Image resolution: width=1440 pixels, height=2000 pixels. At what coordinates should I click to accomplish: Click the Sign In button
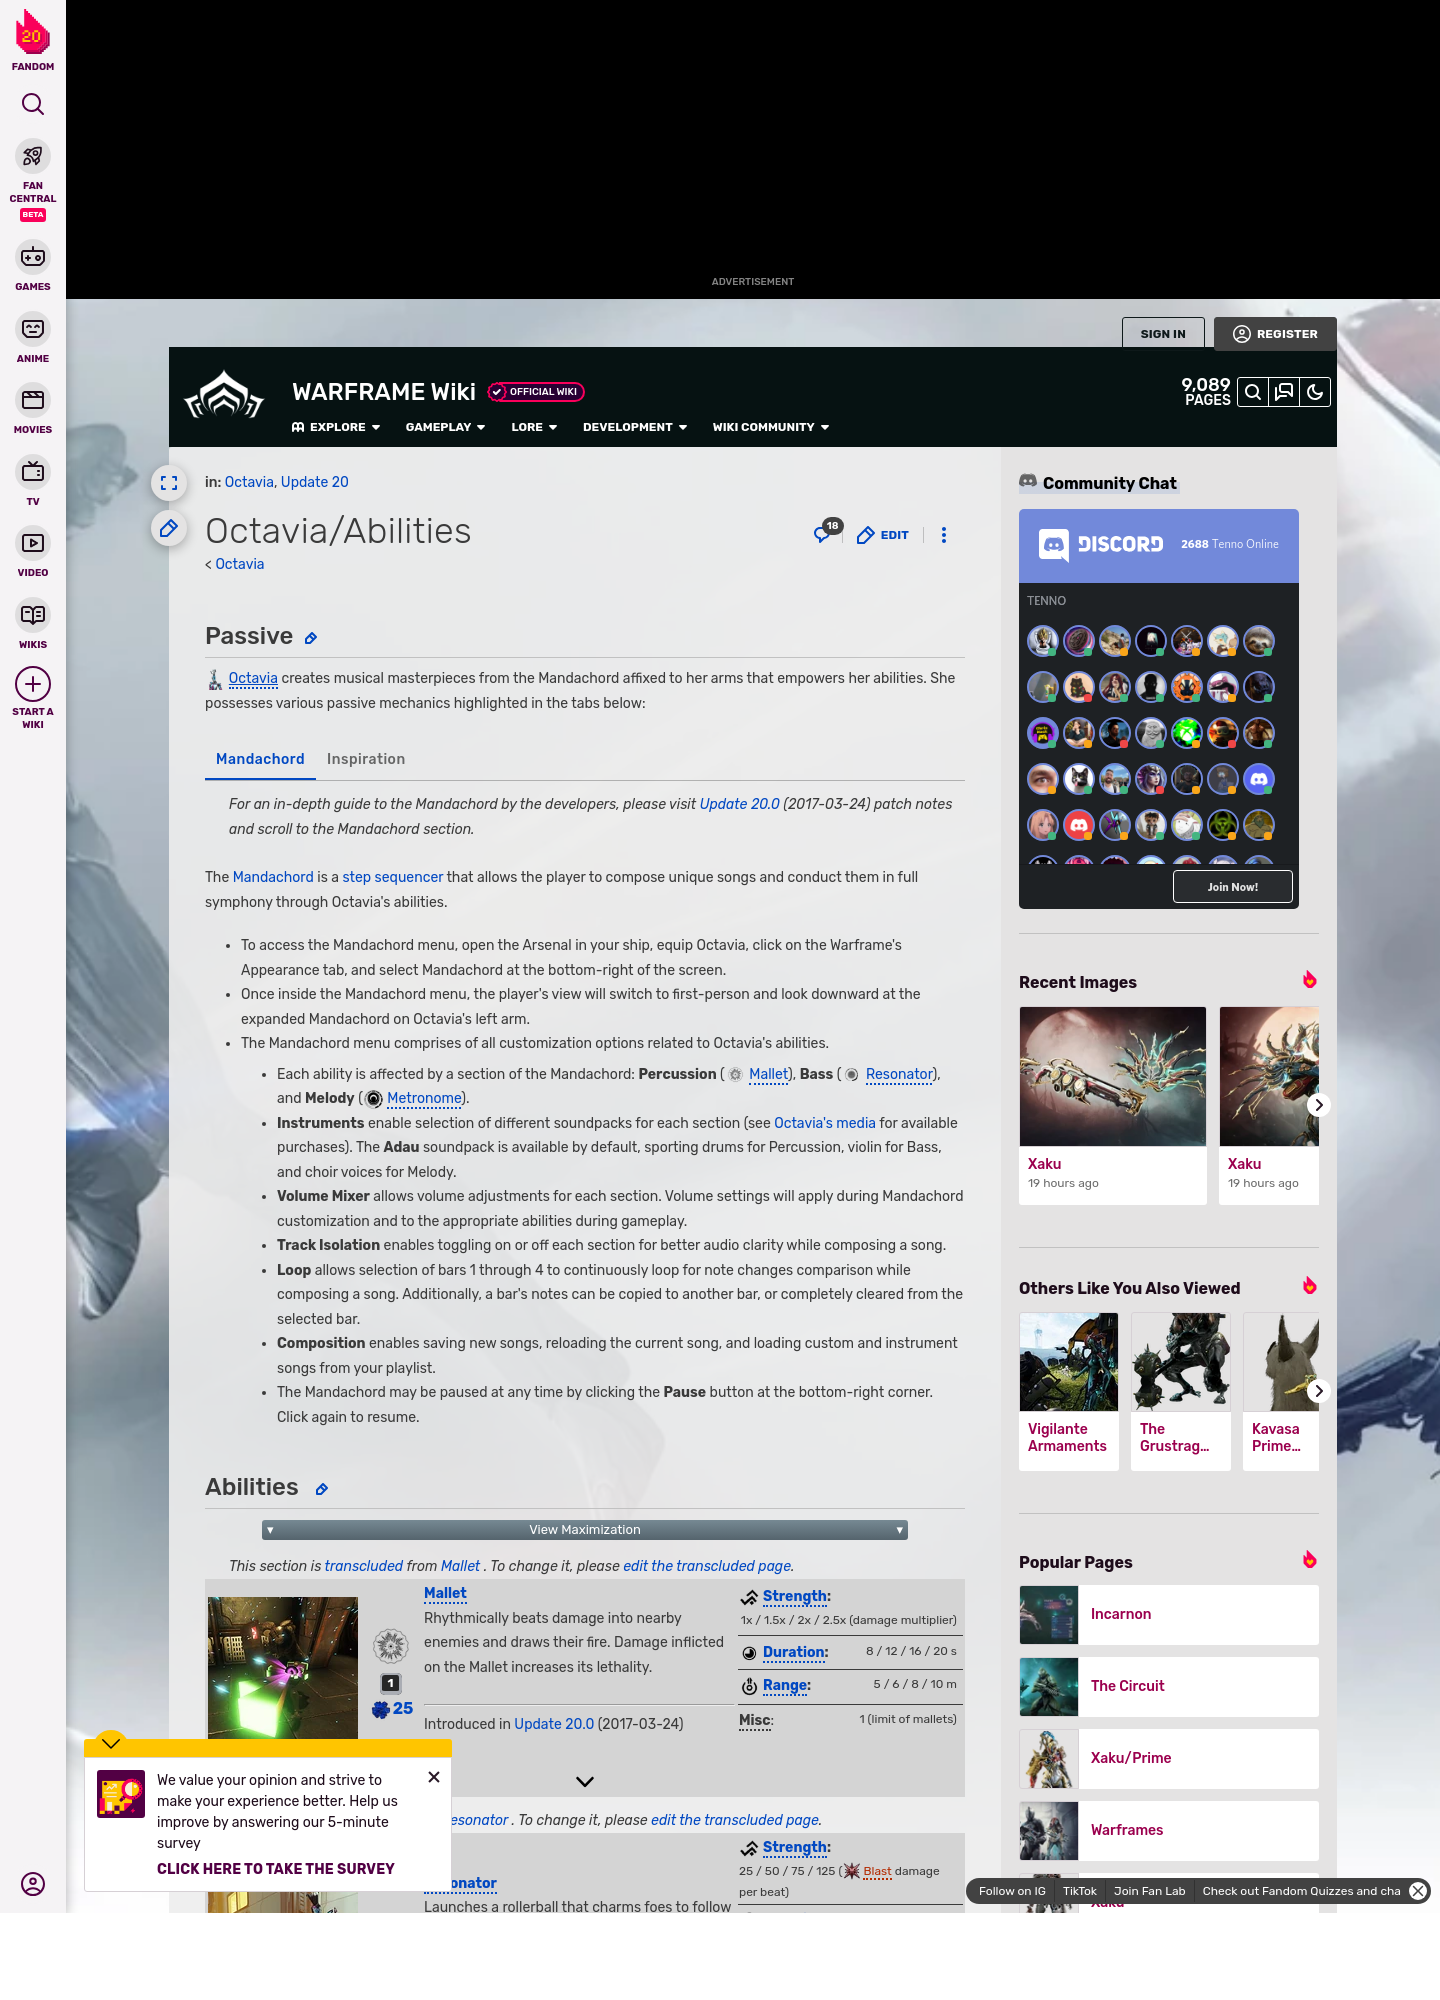click(1163, 334)
